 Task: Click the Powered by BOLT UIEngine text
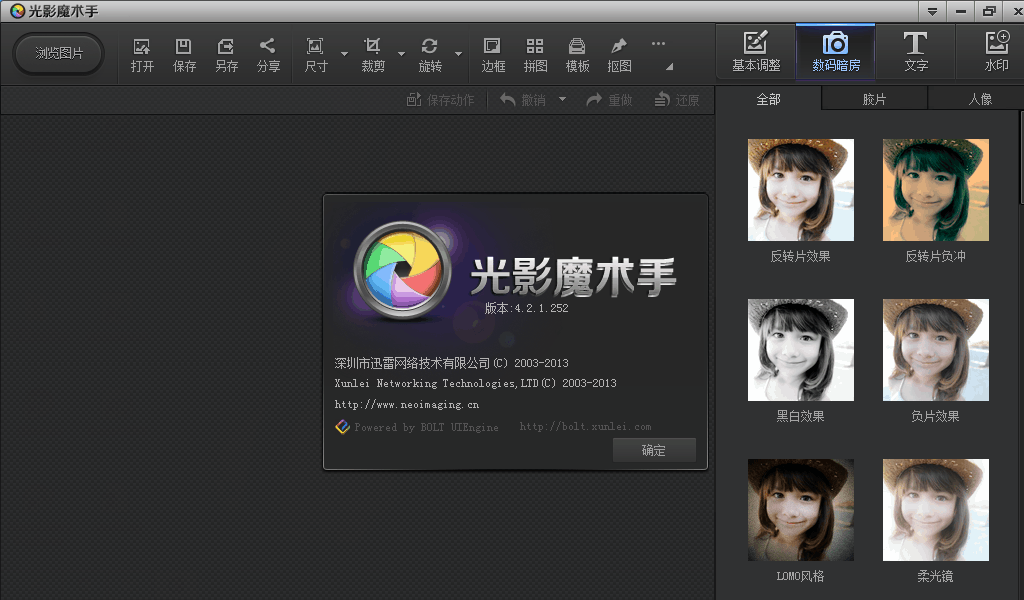[x=426, y=427]
